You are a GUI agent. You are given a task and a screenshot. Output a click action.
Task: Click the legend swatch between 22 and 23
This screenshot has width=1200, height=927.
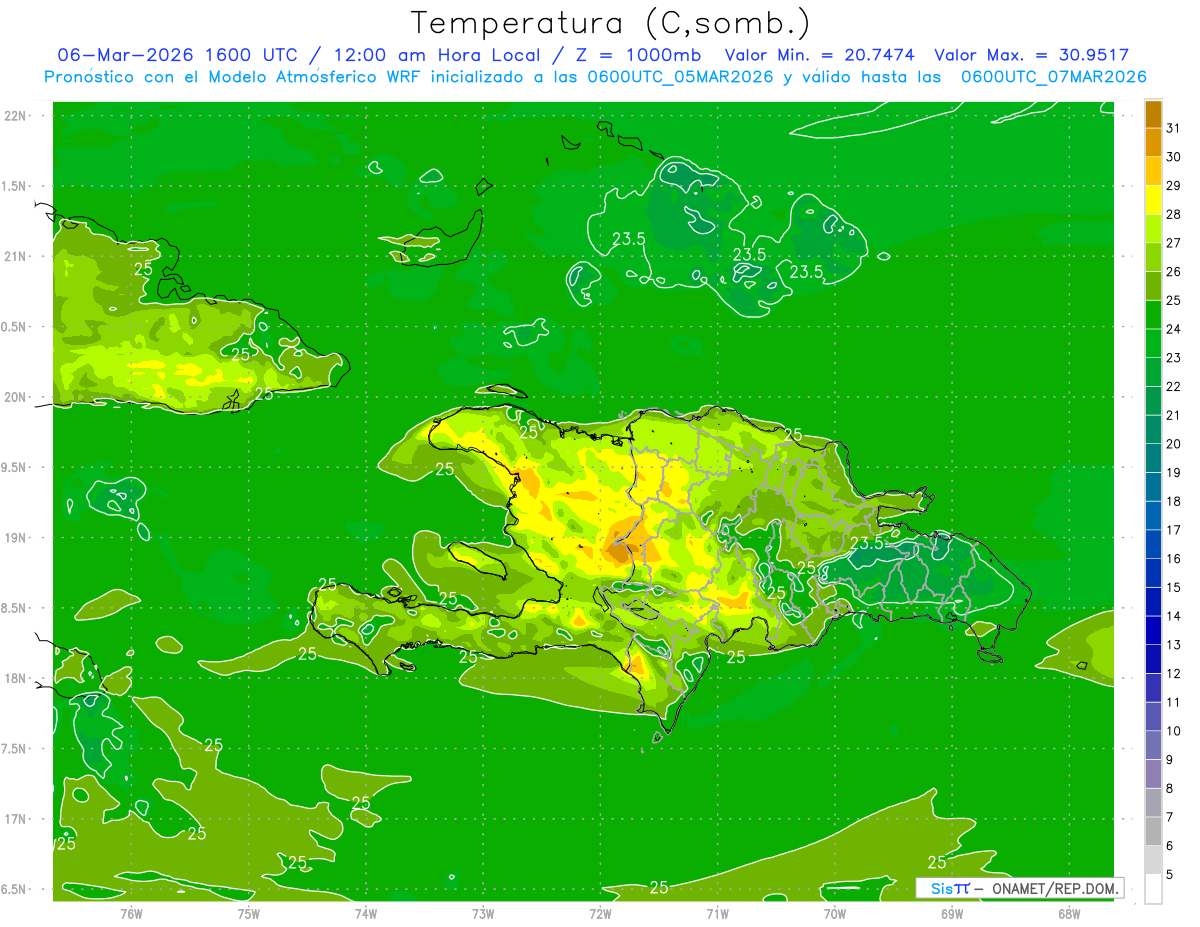click(1153, 372)
